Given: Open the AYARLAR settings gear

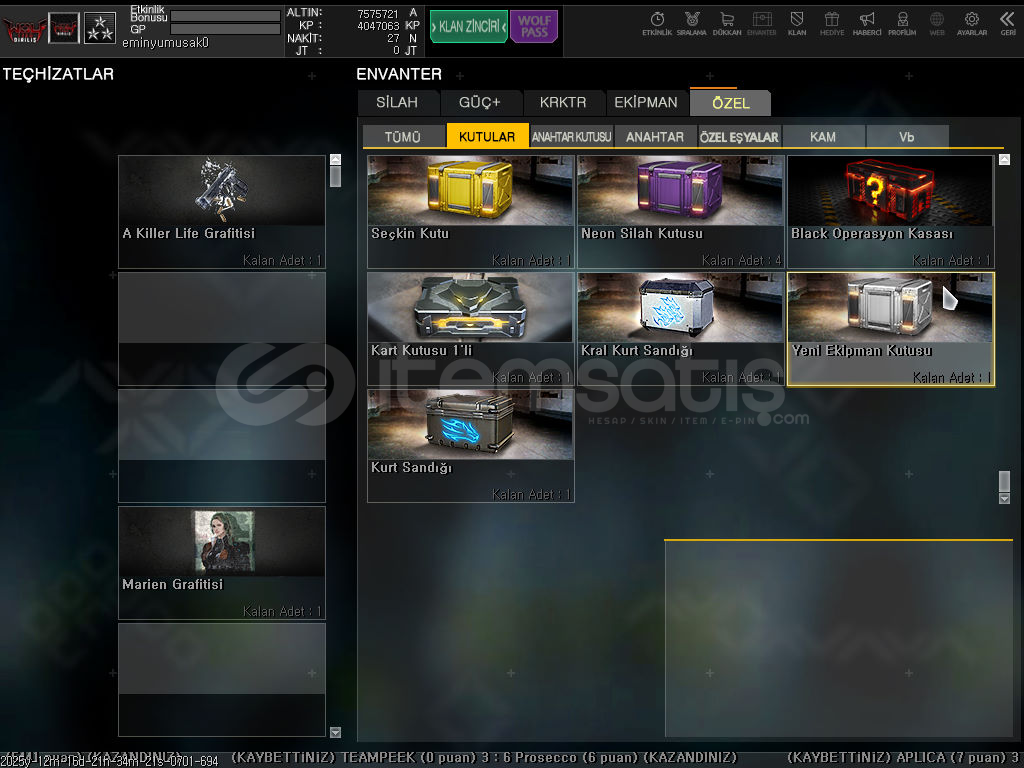Looking at the screenshot, I should click(972, 24).
